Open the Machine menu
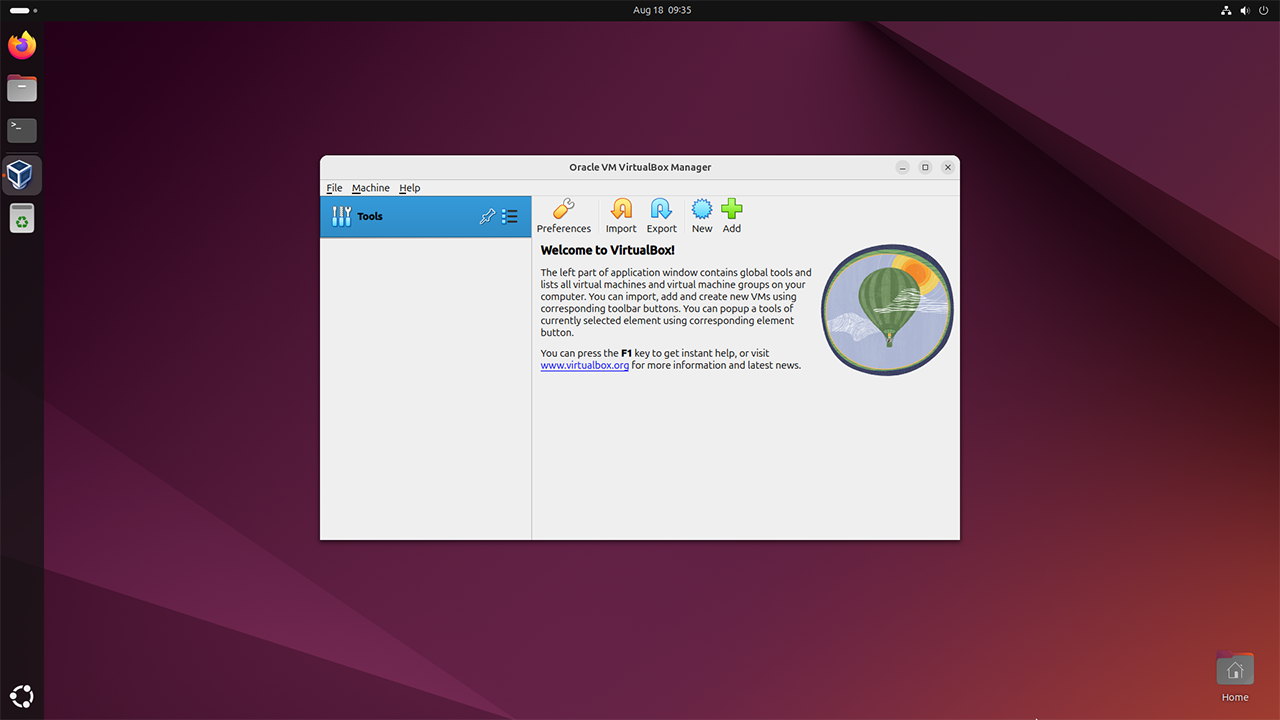This screenshot has width=1280, height=720. 370,188
